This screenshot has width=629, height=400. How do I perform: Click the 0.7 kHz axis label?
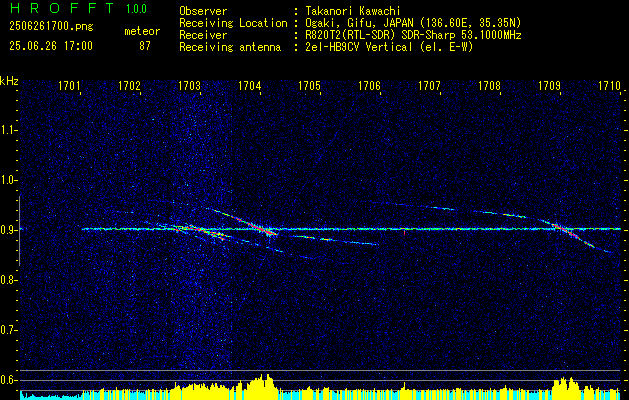[x=9, y=330]
